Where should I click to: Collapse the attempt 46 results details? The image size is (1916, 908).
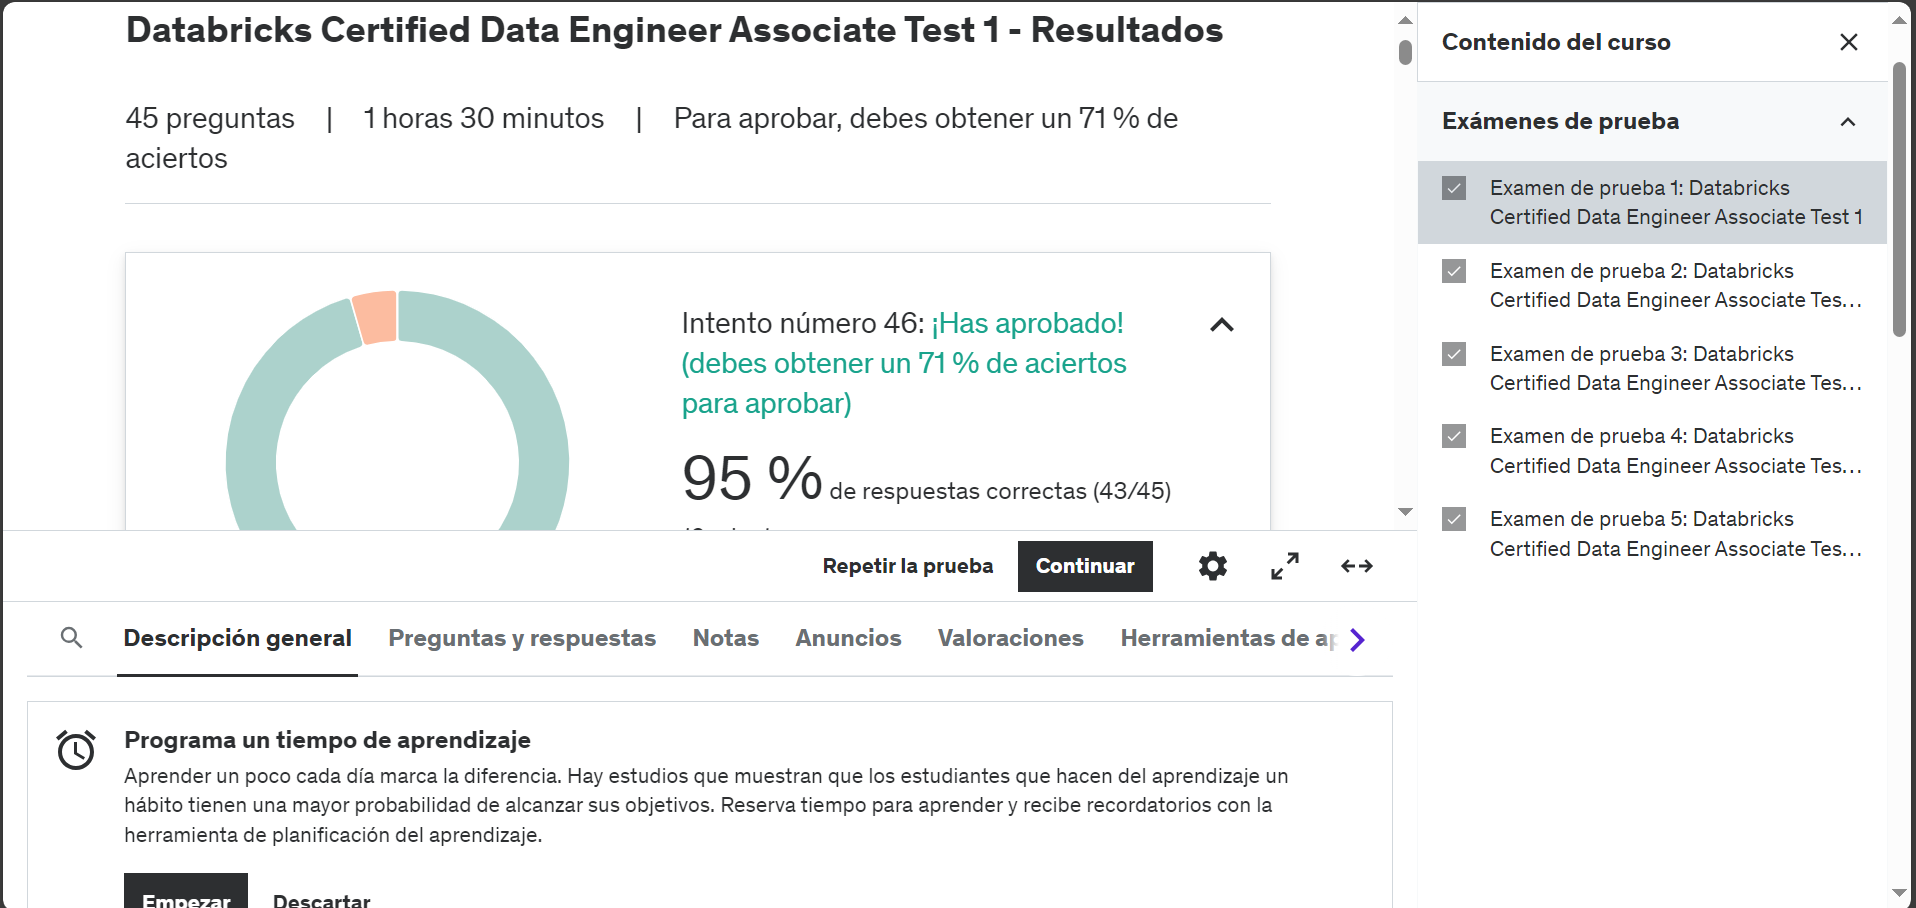click(1221, 324)
